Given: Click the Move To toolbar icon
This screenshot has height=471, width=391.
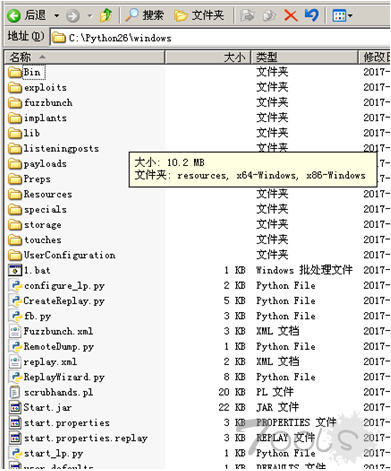Looking at the screenshot, I should 247,15.
